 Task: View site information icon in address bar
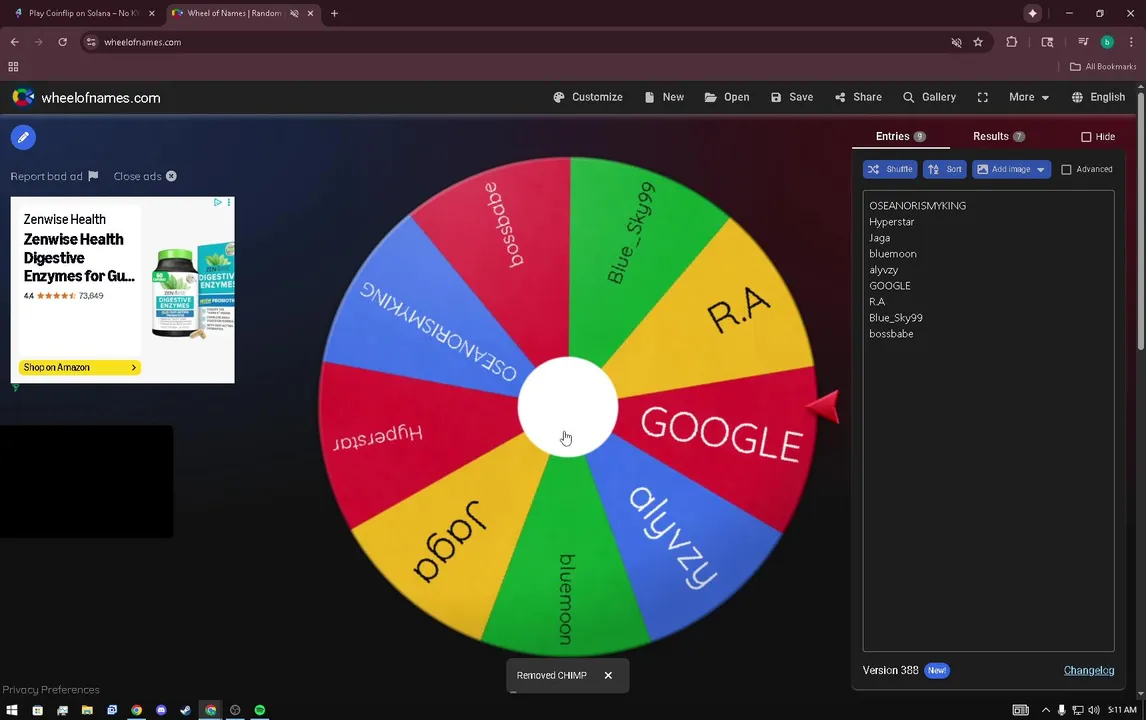pos(91,42)
